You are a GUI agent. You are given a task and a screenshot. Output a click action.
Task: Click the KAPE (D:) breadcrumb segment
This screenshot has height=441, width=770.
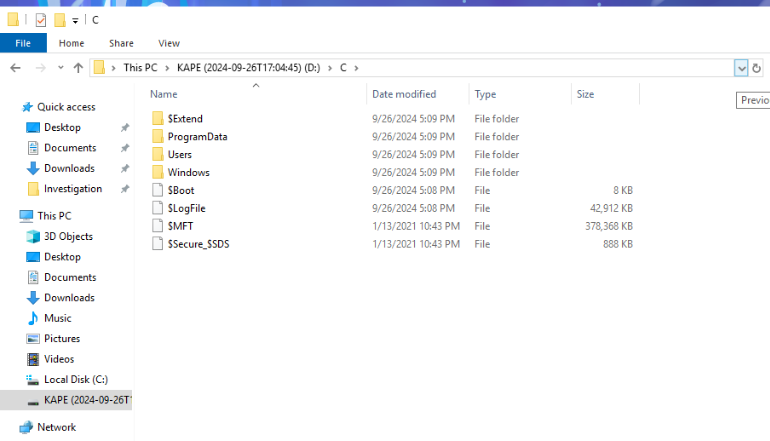coord(248,68)
